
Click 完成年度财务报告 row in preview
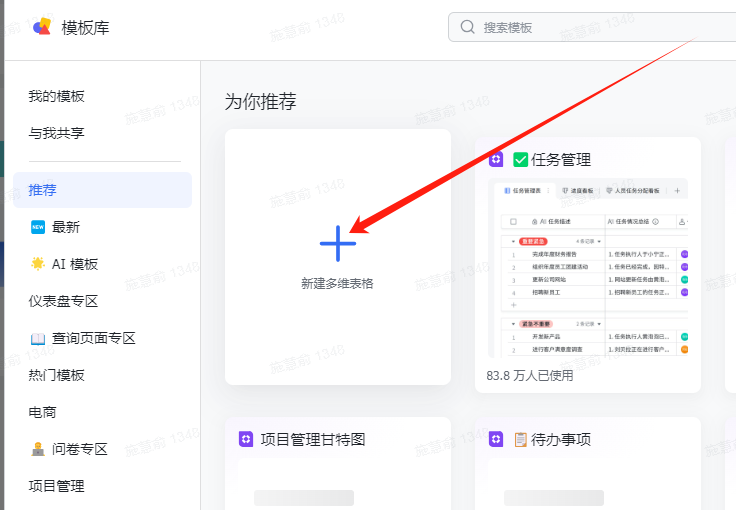(554, 254)
